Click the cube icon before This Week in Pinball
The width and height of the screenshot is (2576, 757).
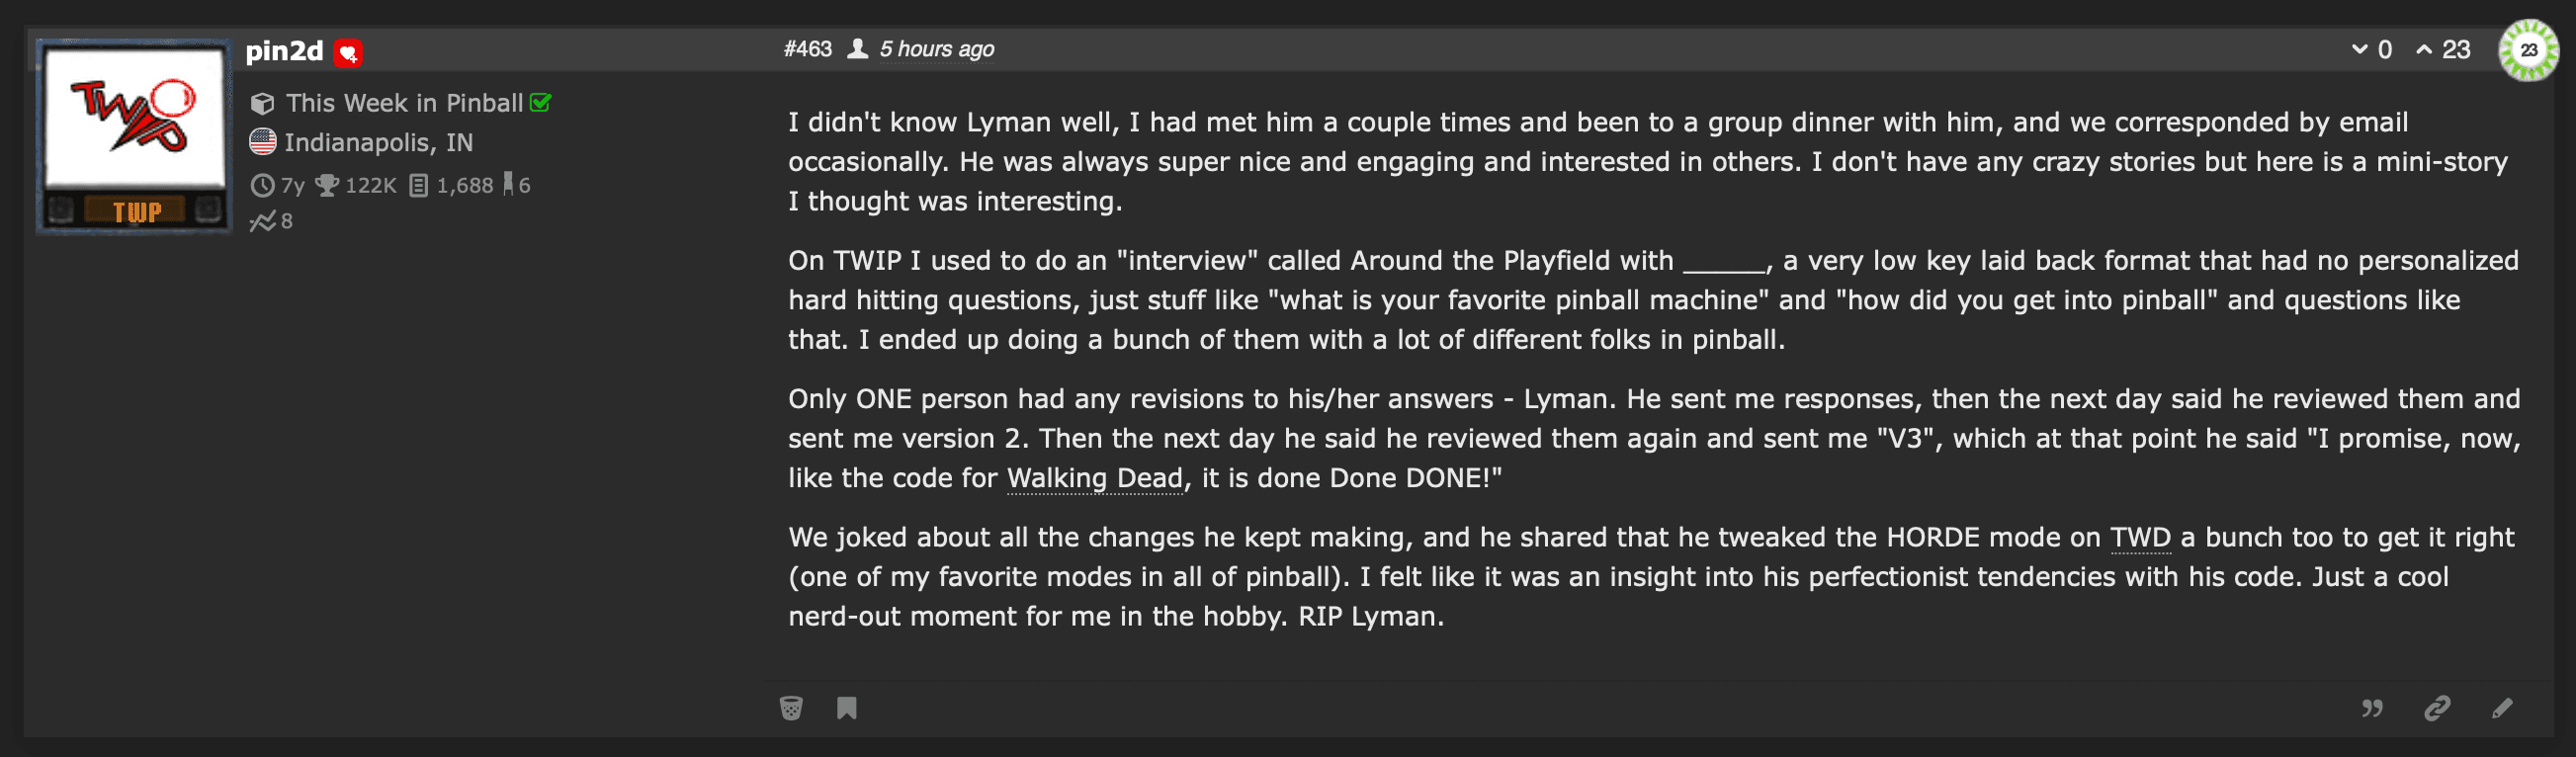tap(263, 103)
